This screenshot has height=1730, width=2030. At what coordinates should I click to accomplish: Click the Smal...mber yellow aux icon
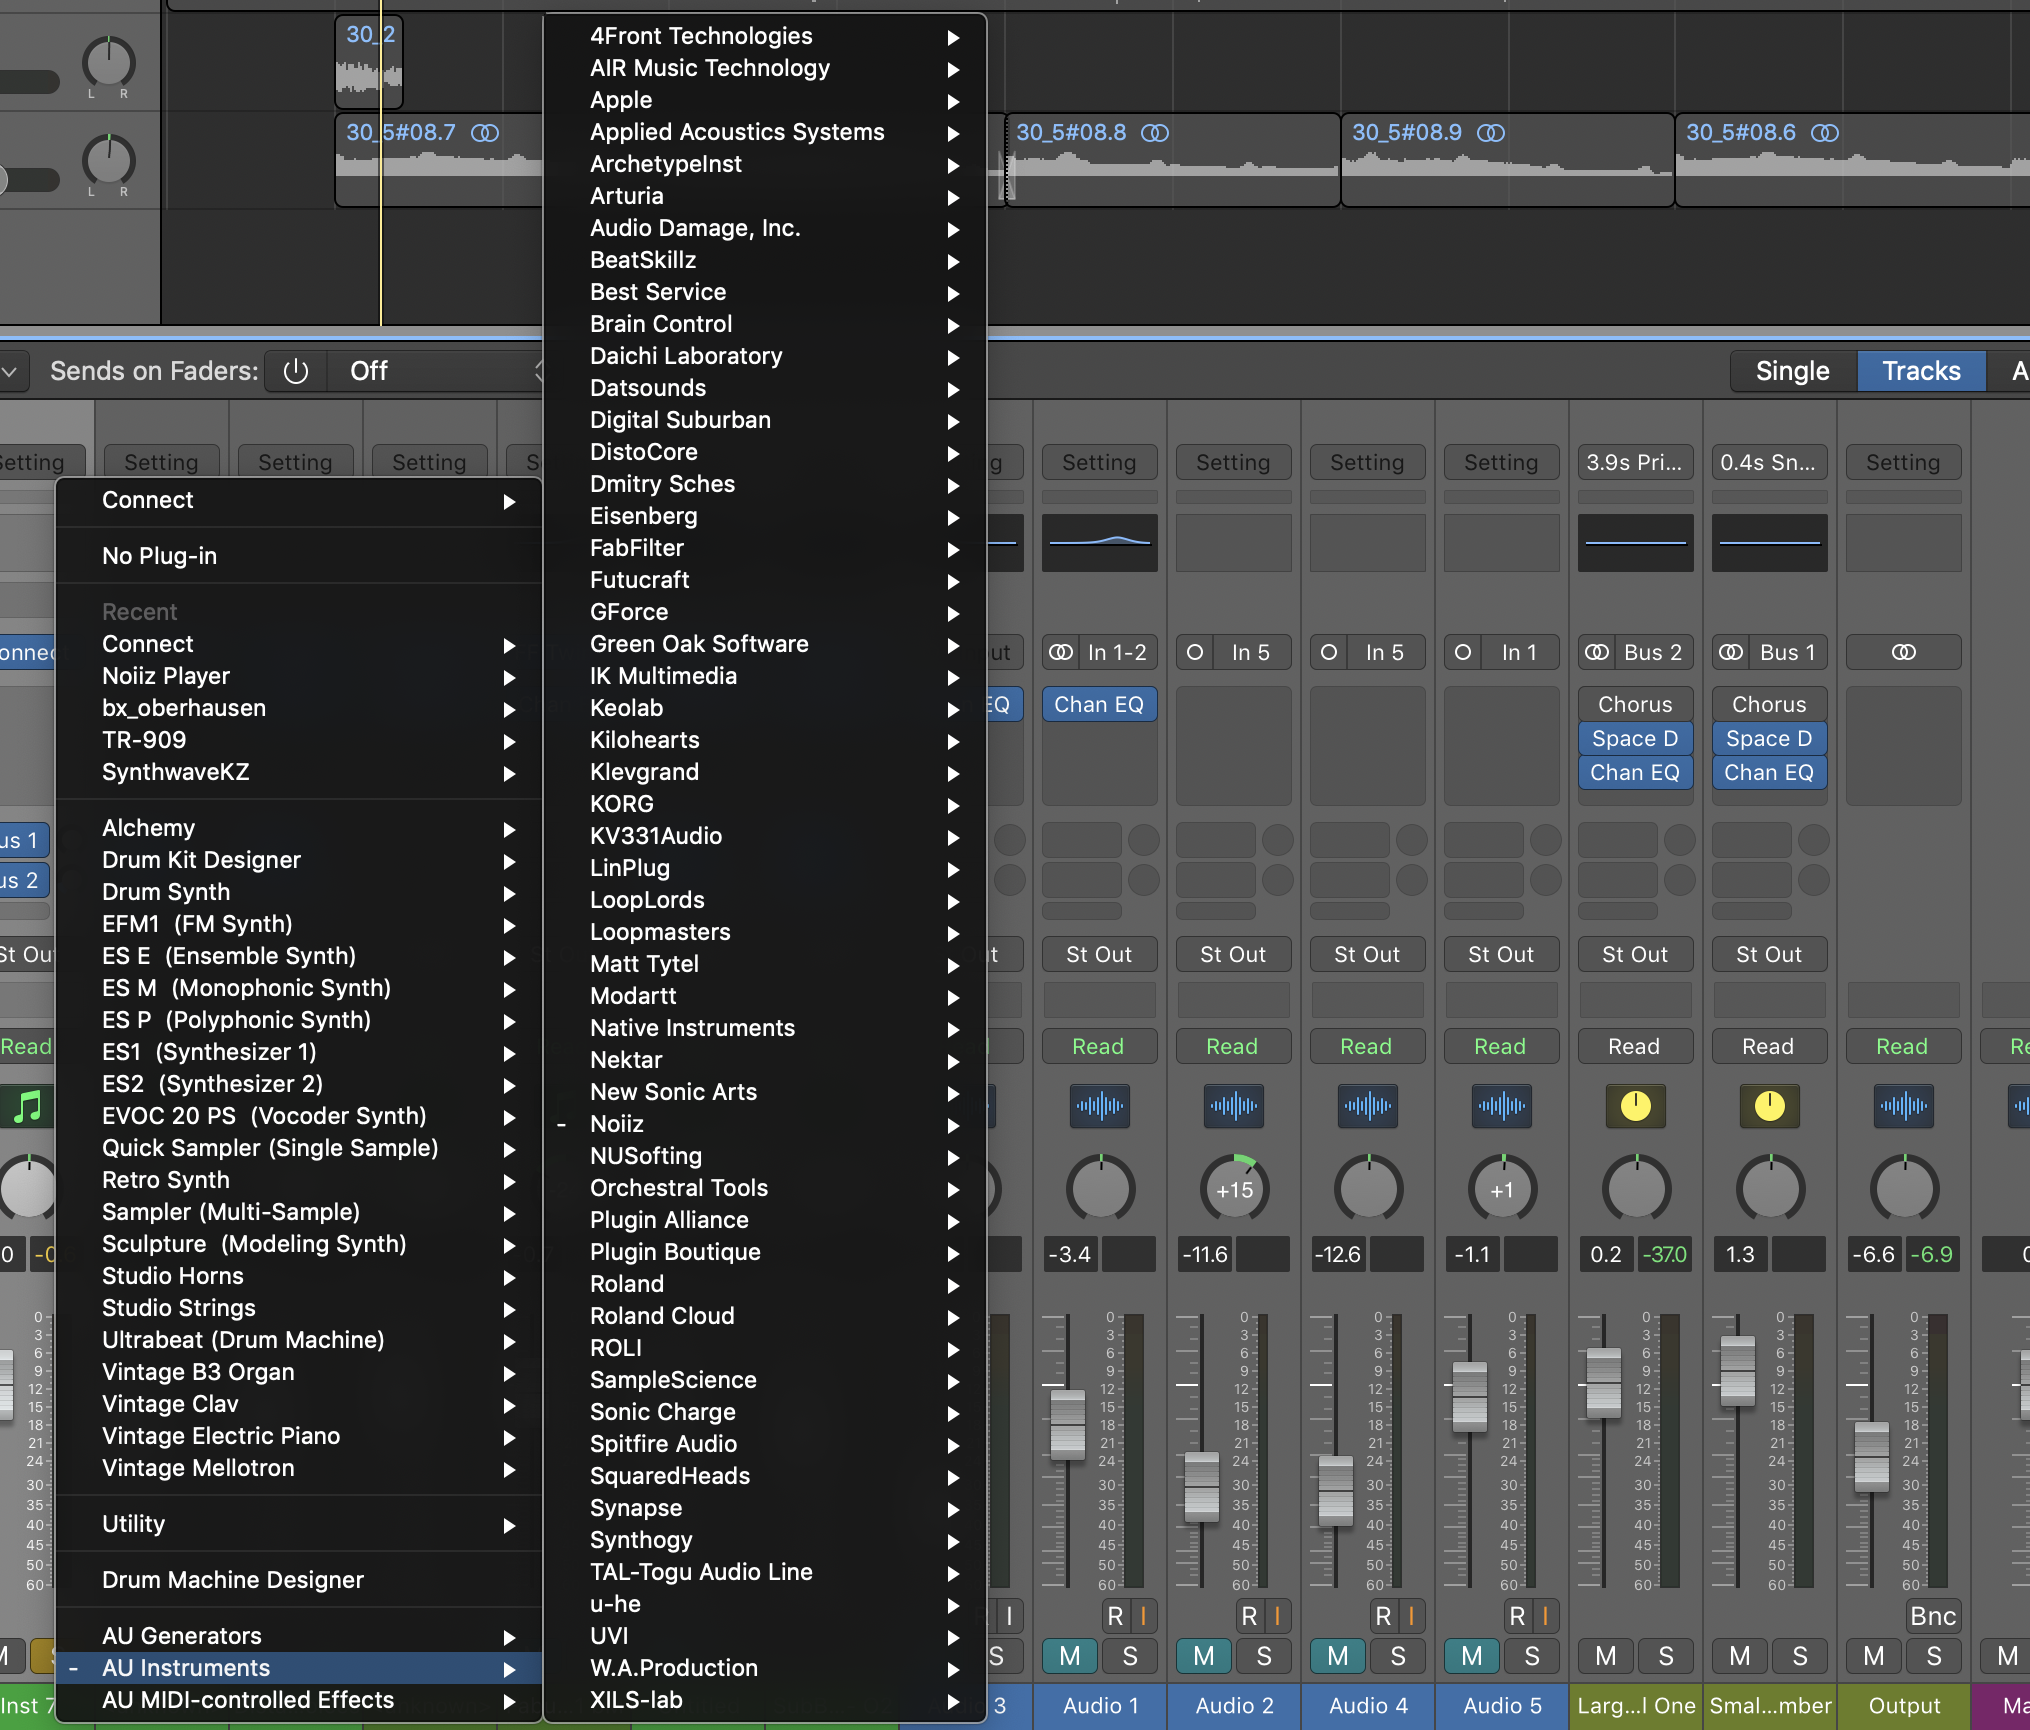click(x=1769, y=1106)
